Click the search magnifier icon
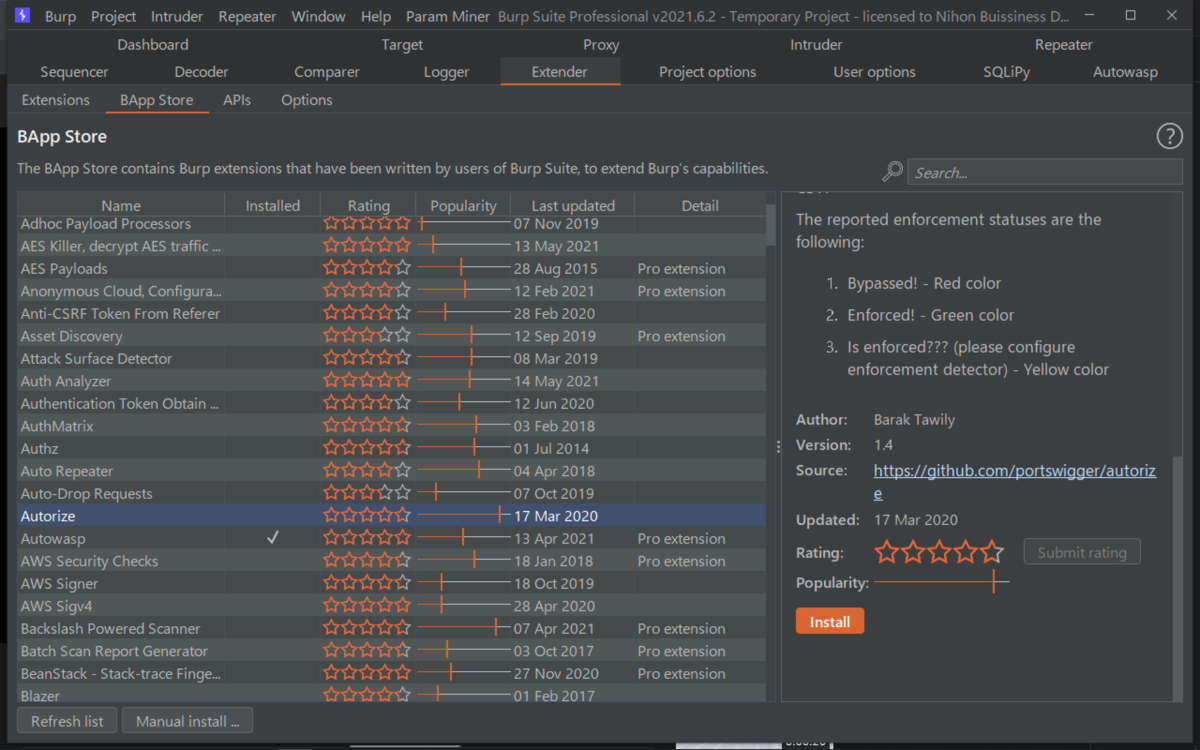The image size is (1200, 750). [893, 172]
